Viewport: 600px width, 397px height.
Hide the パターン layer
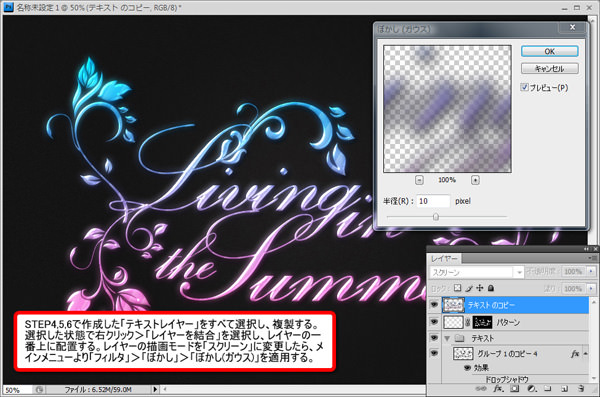coord(434,322)
